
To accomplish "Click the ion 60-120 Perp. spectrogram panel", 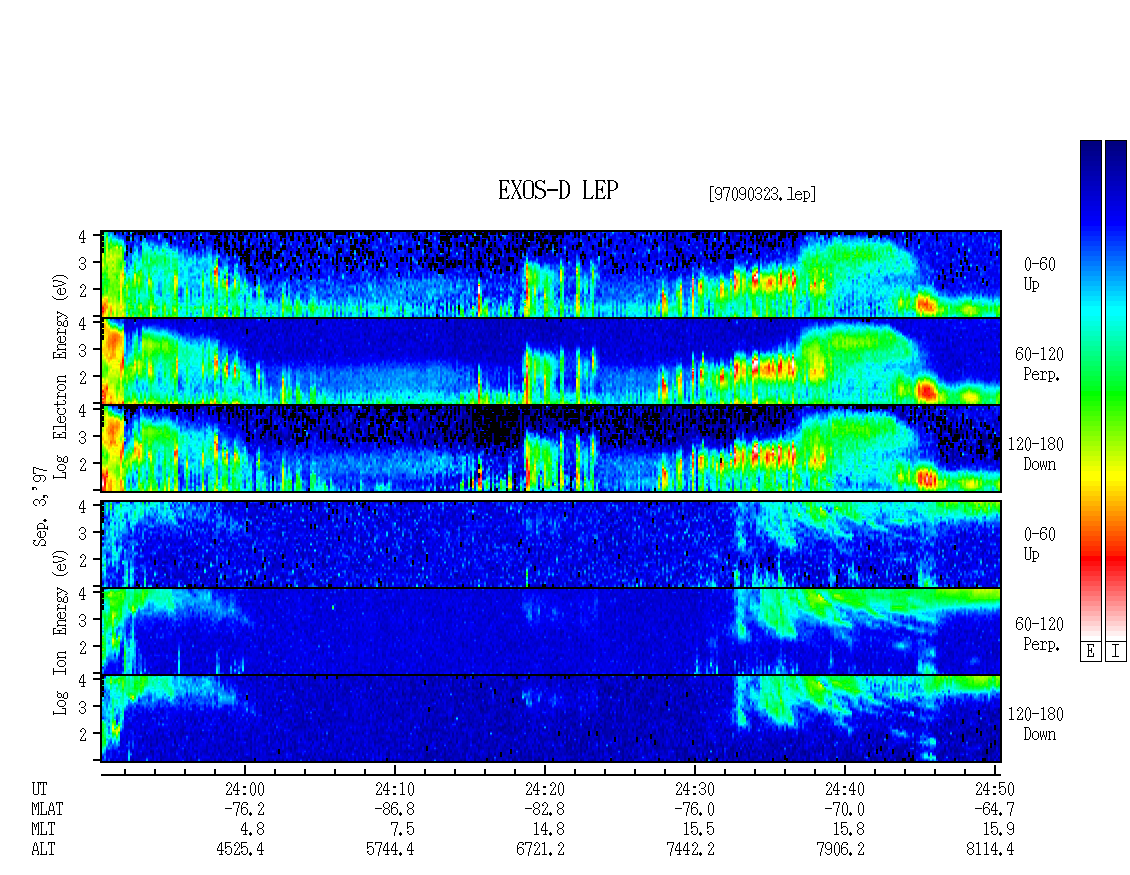I will [x=551, y=631].
